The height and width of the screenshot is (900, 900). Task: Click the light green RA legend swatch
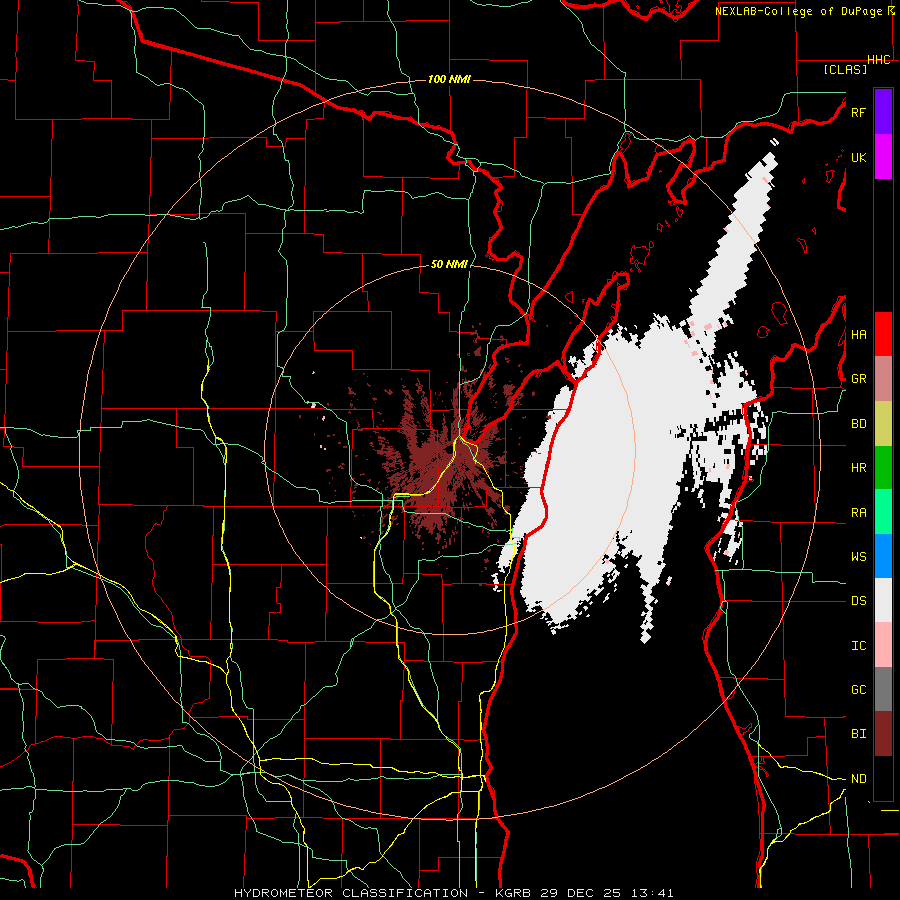tap(883, 512)
